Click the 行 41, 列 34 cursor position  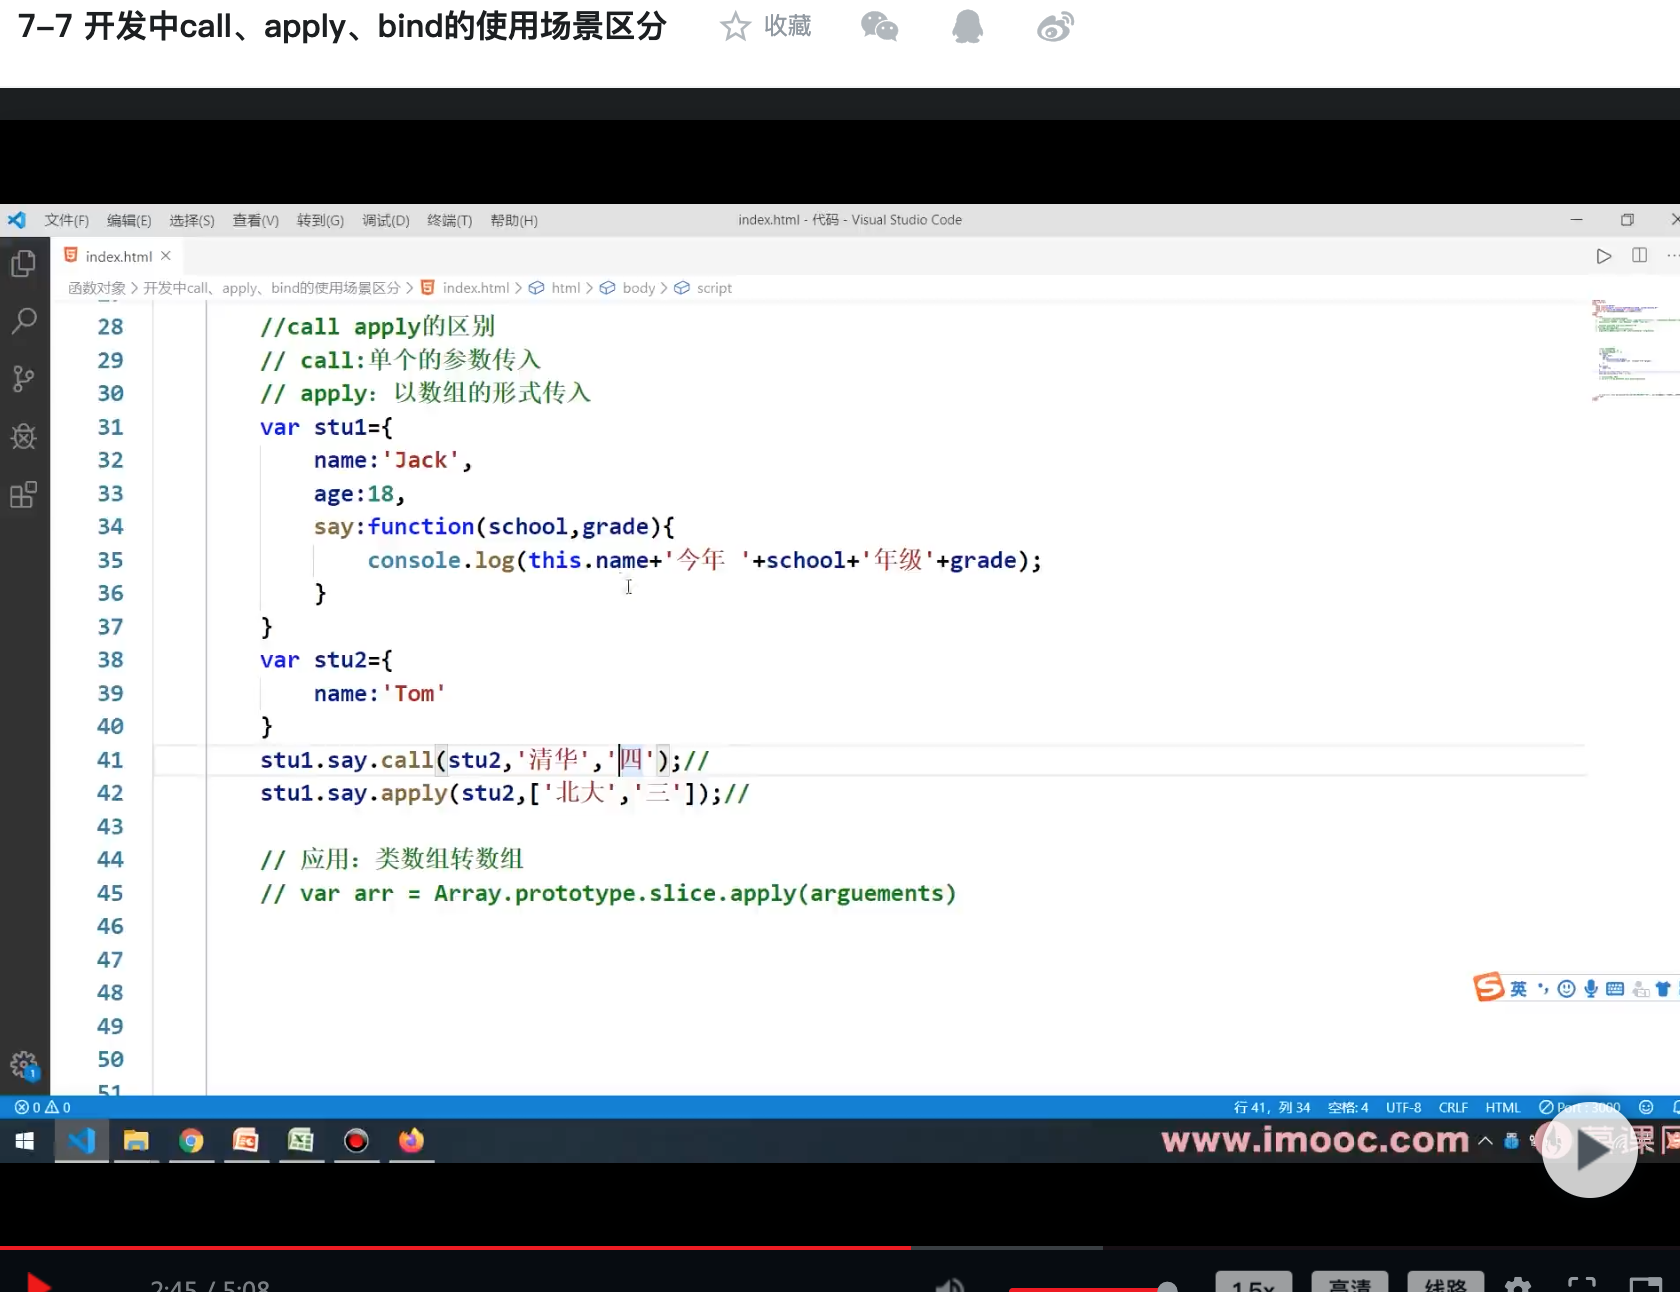tap(1272, 1107)
